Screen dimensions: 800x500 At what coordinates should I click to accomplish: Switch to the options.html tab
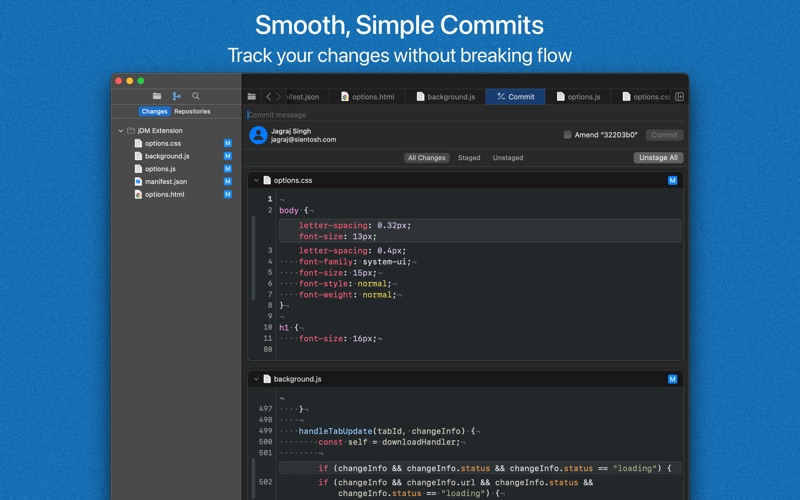coord(367,96)
